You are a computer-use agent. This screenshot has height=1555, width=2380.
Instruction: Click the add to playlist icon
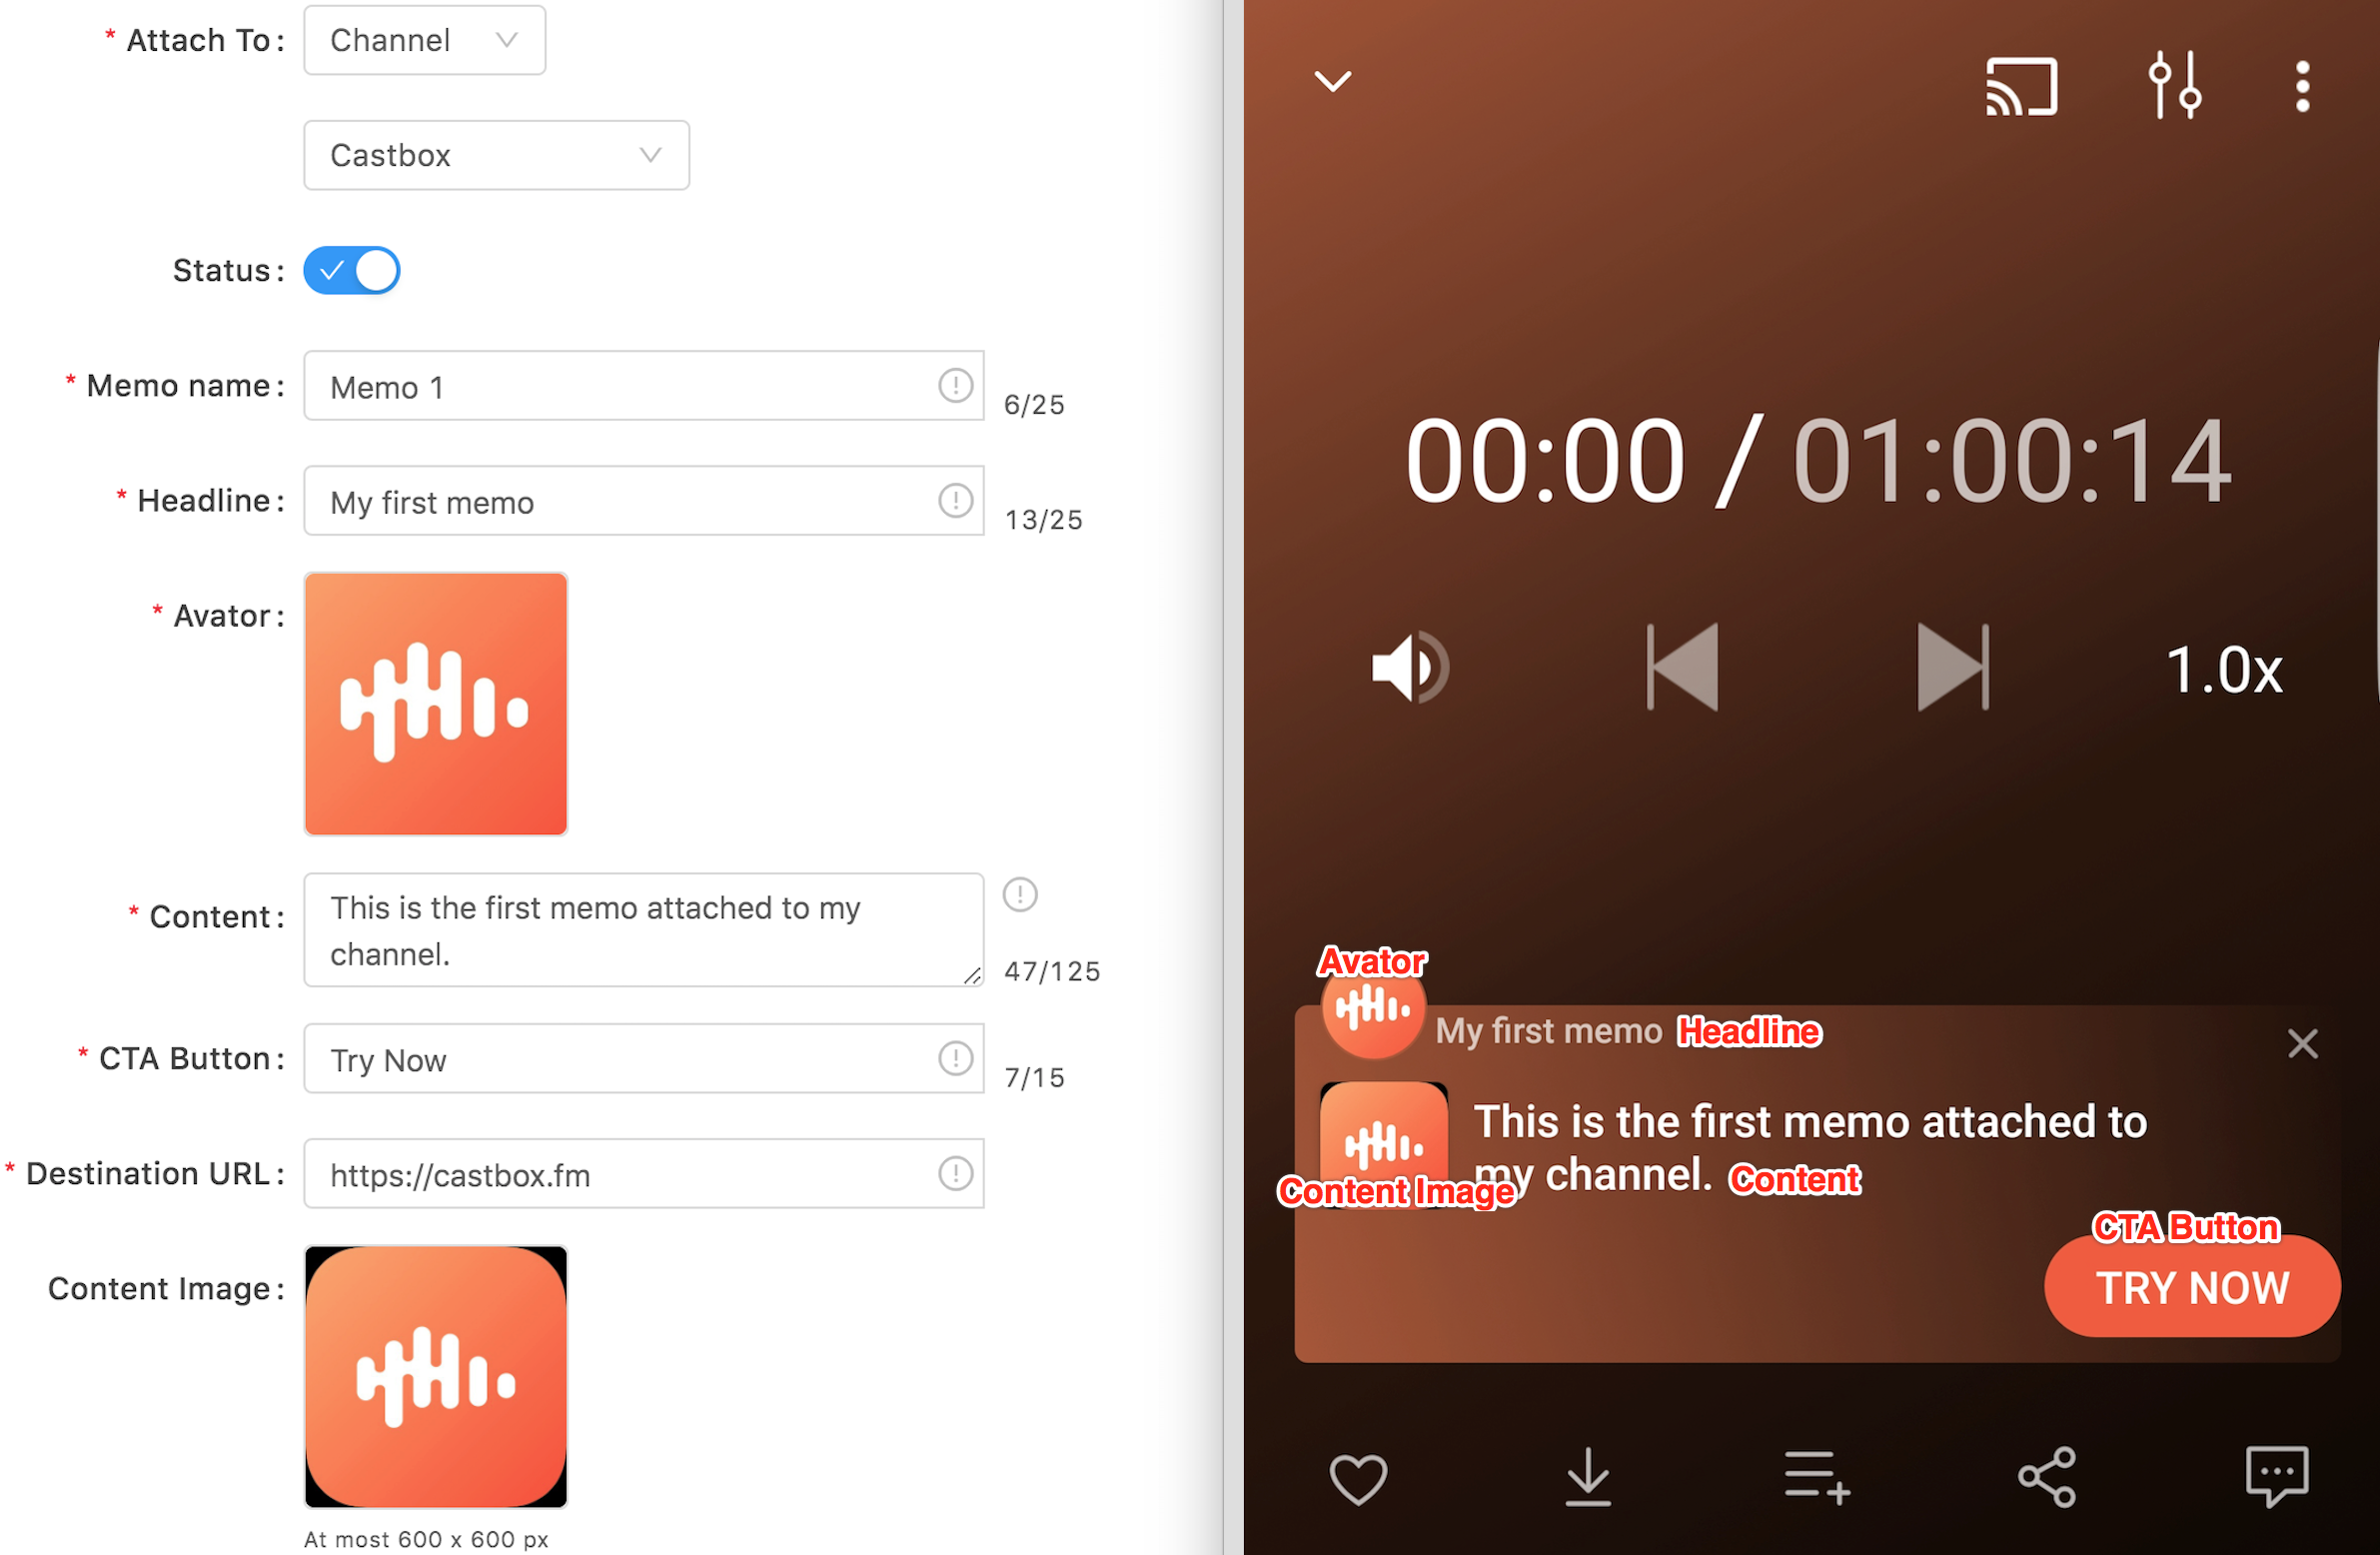(1816, 1477)
